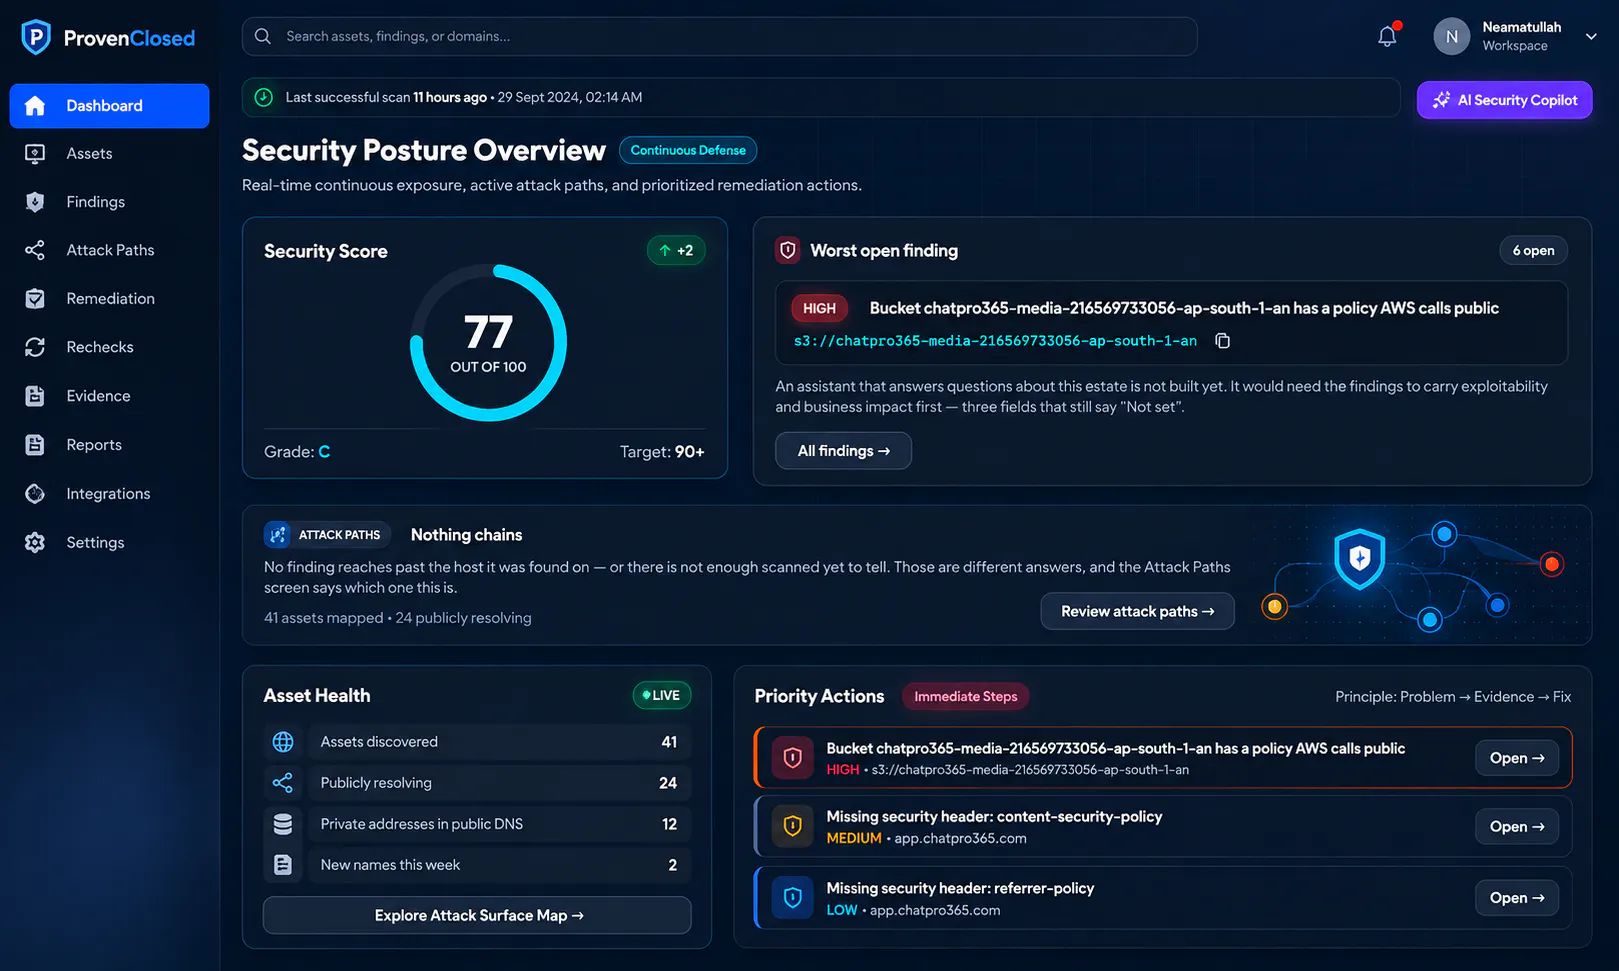Click Explore Attack Surface Map
Viewport: 1619px width, 971px height.
(477, 915)
